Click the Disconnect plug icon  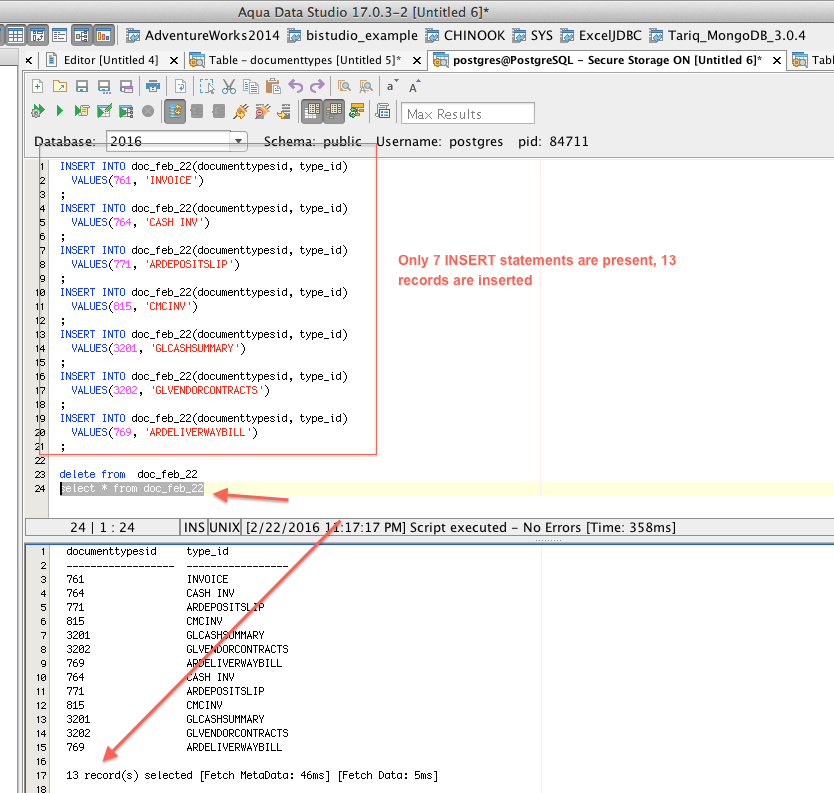point(263,111)
